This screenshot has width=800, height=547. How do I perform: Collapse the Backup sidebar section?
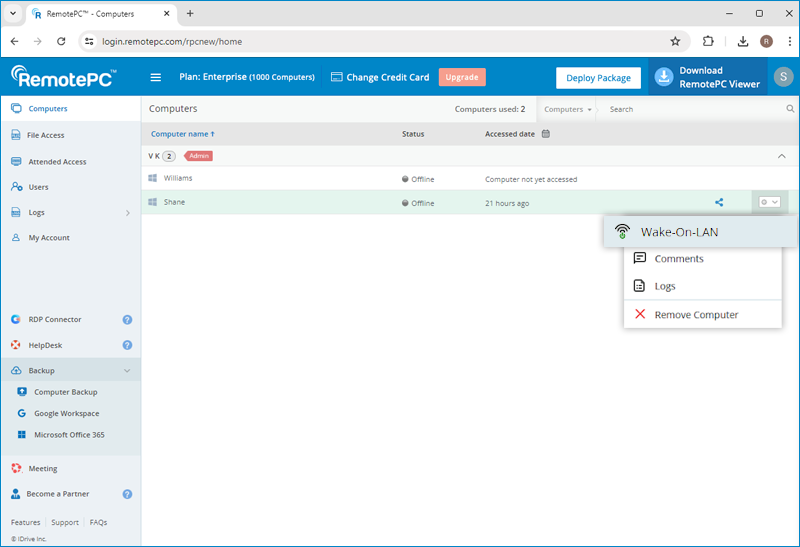127,371
